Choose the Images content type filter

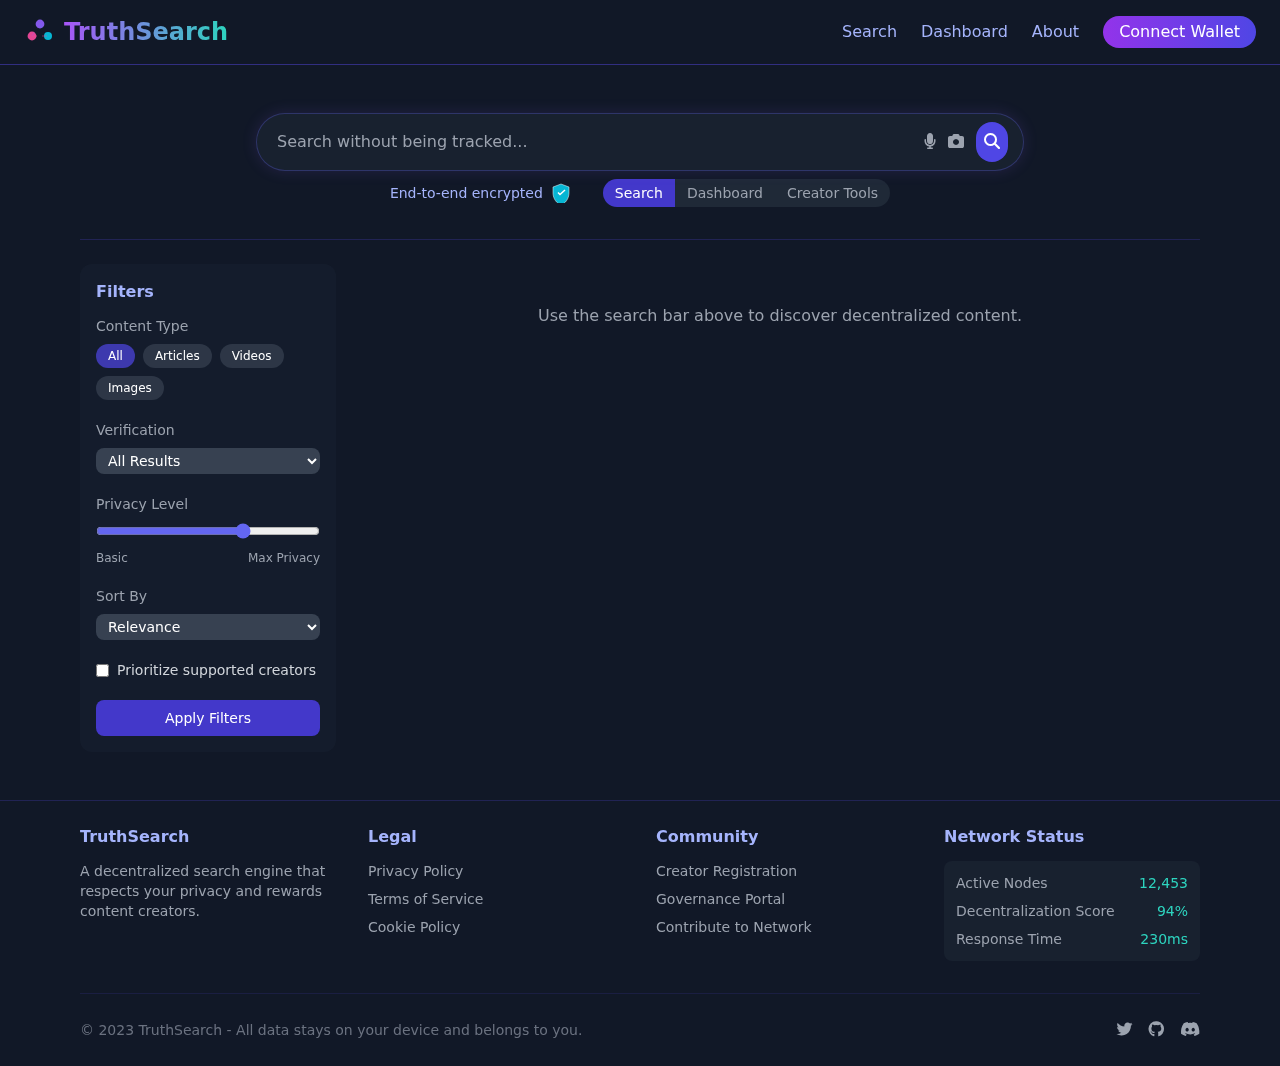pos(130,388)
